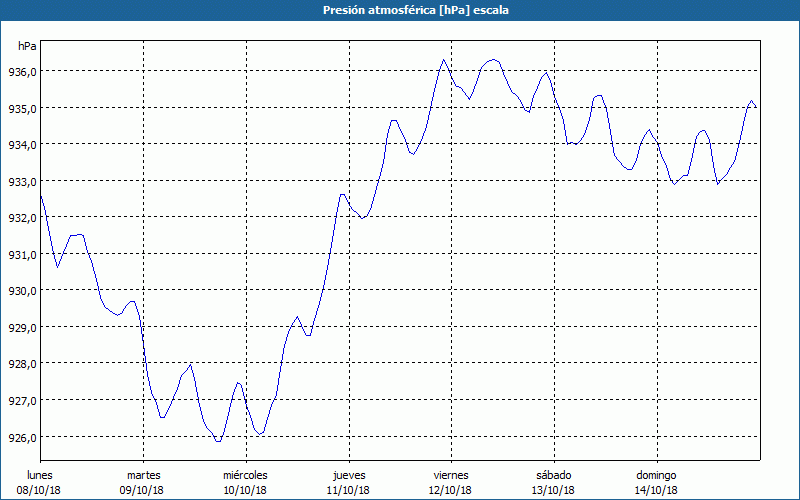Image resolution: width=800 pixels, height=500 pixels.
Task: Click the 928,0 y-axis value
Action: pyautogui.click(x=22, y=364)
